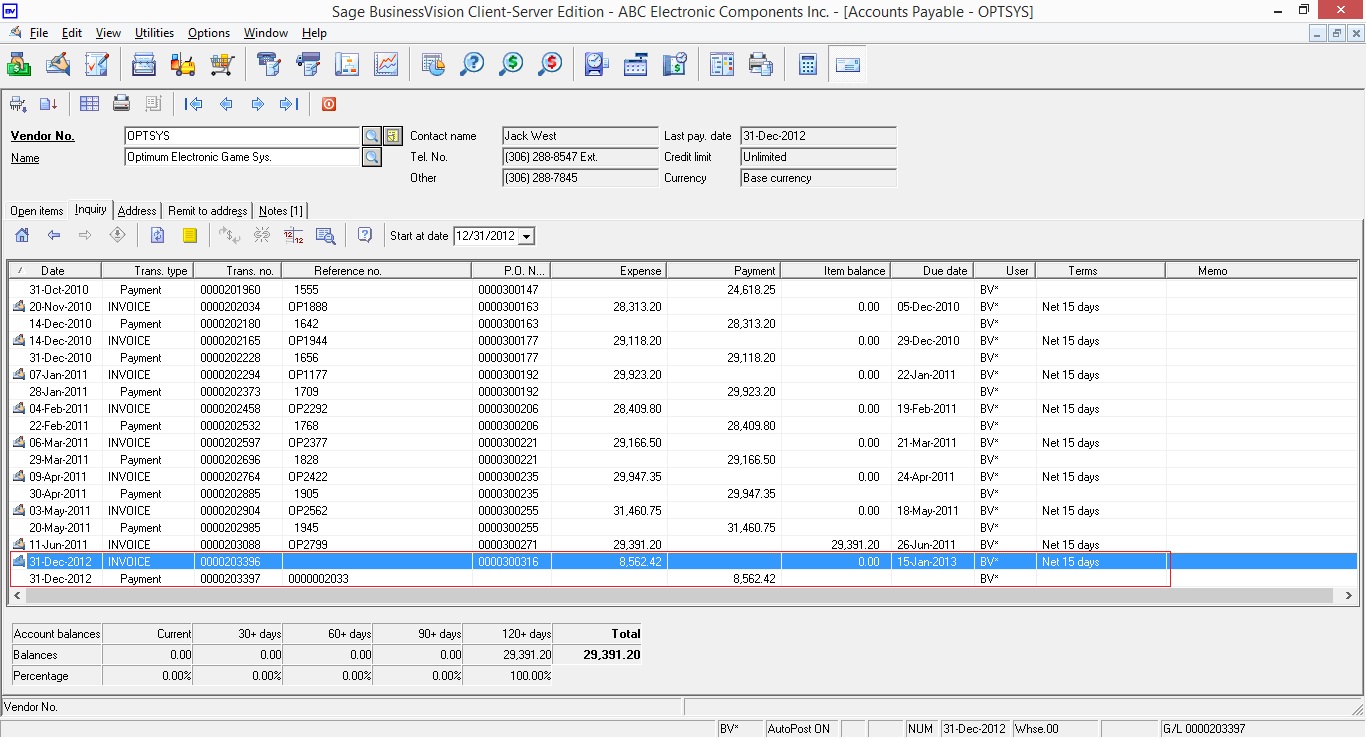Click the question mark help icon in Inquiry toolbar
This screenshot has width=1366, height=738.
tap(365, 236)
